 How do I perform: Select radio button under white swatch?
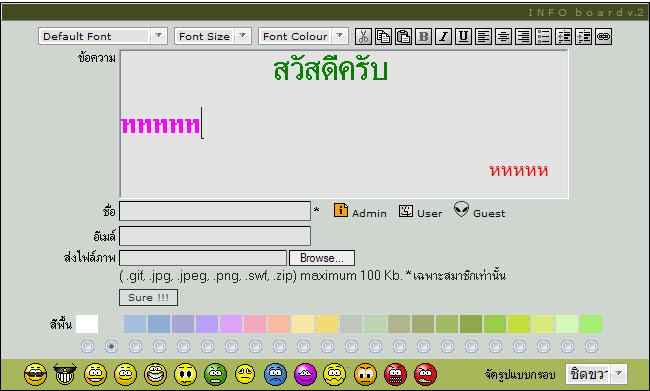(x=87, y=346)
